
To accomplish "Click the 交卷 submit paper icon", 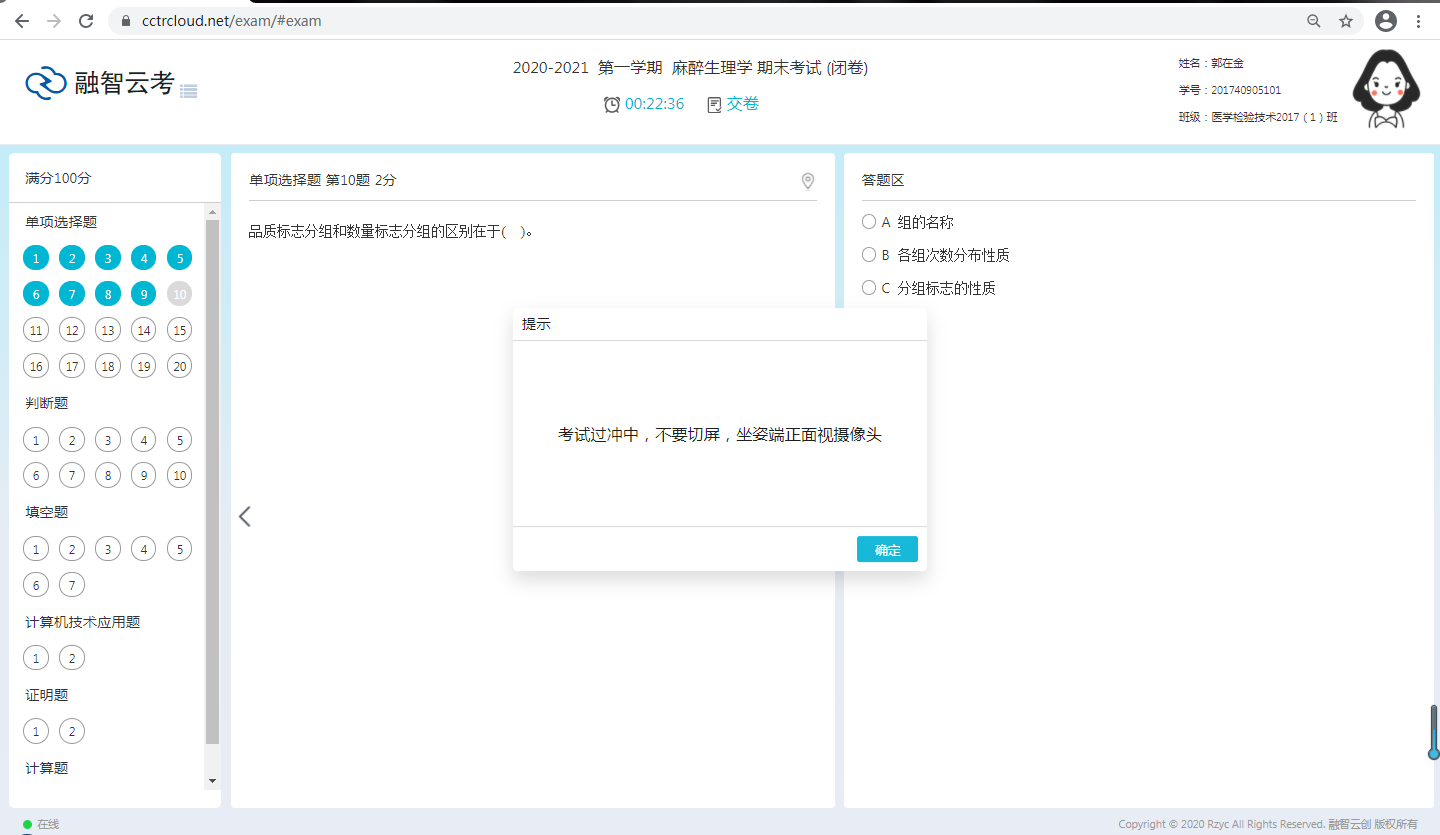I will 714,105.
